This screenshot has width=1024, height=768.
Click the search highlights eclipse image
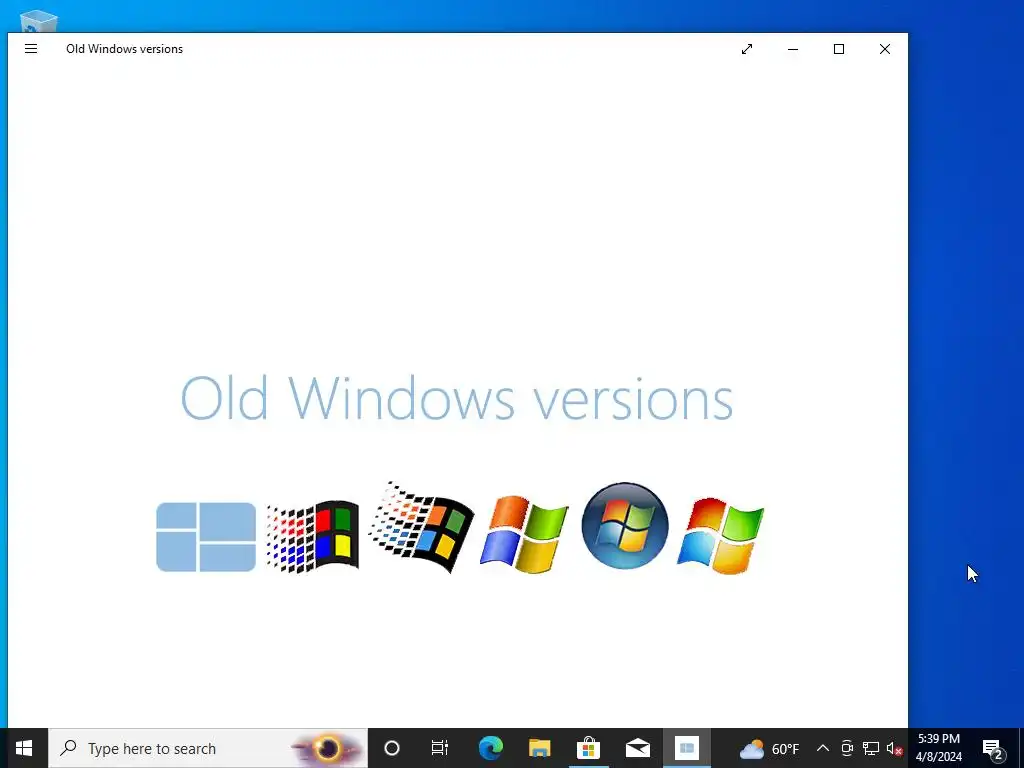tap(327, 748)
